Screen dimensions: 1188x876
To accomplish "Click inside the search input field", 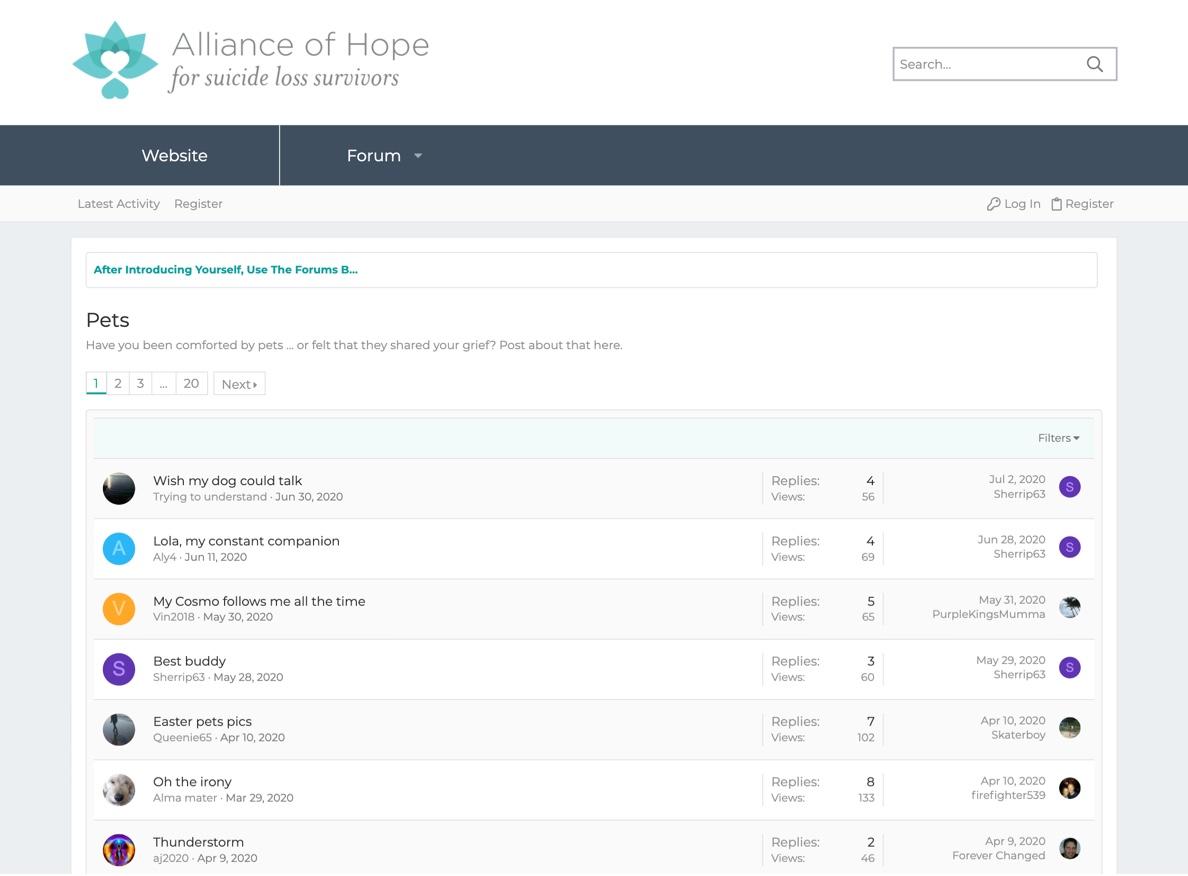I will [980, 63].
